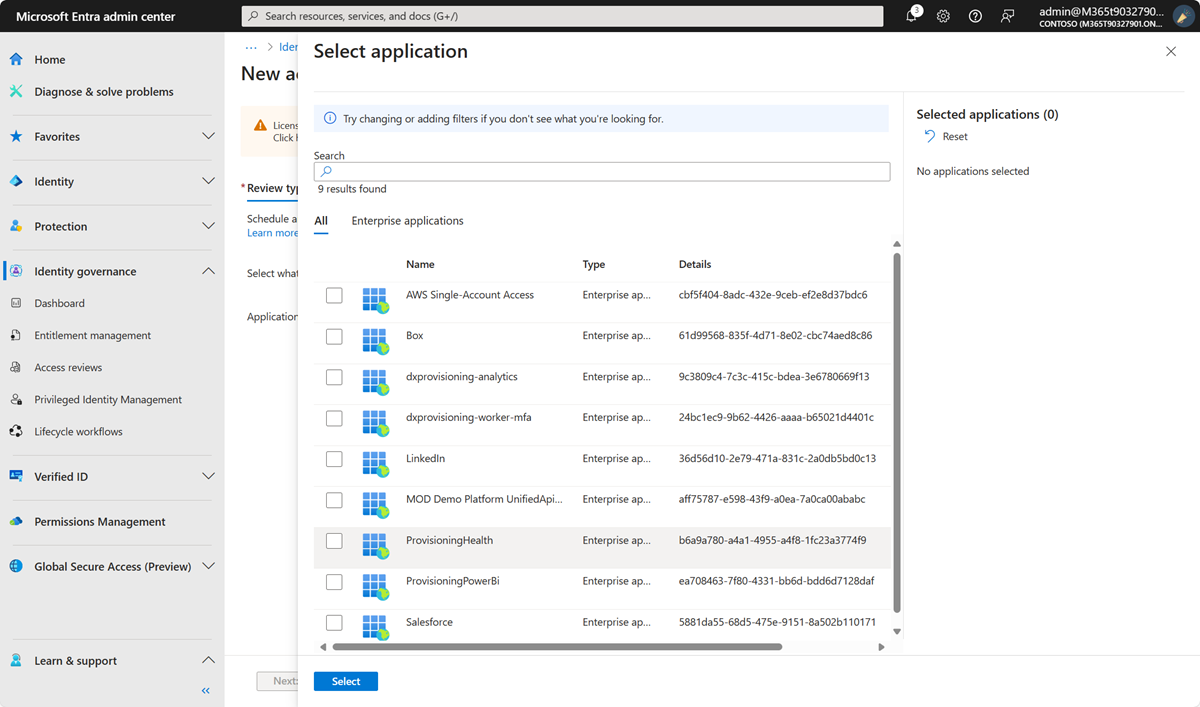Open the notifications bell icon
This screenshot has width=1200, height=707.
[x=912, y=16]
